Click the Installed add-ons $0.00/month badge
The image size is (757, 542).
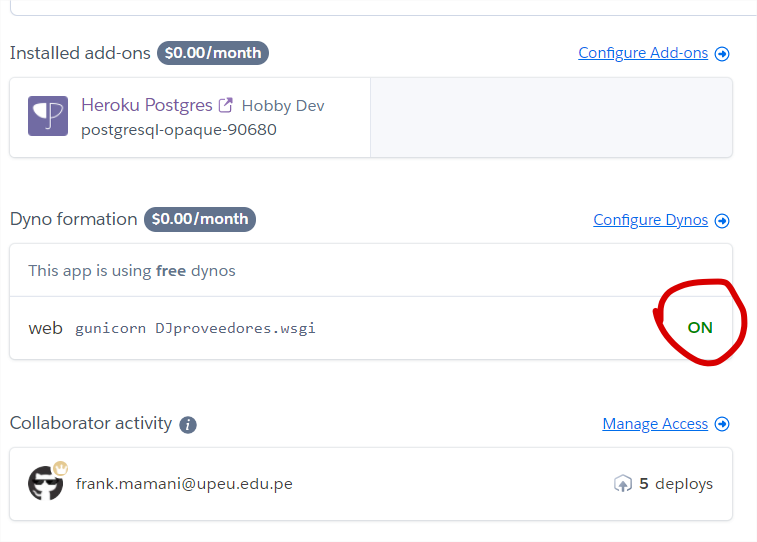point(213,53)
